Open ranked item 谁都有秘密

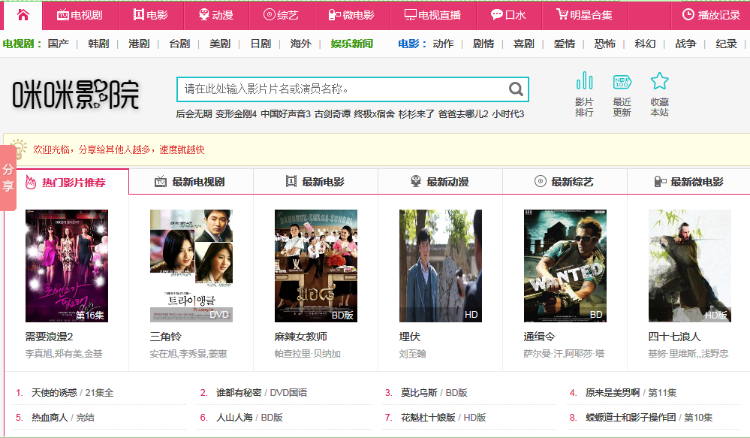[x=239, y=393]
